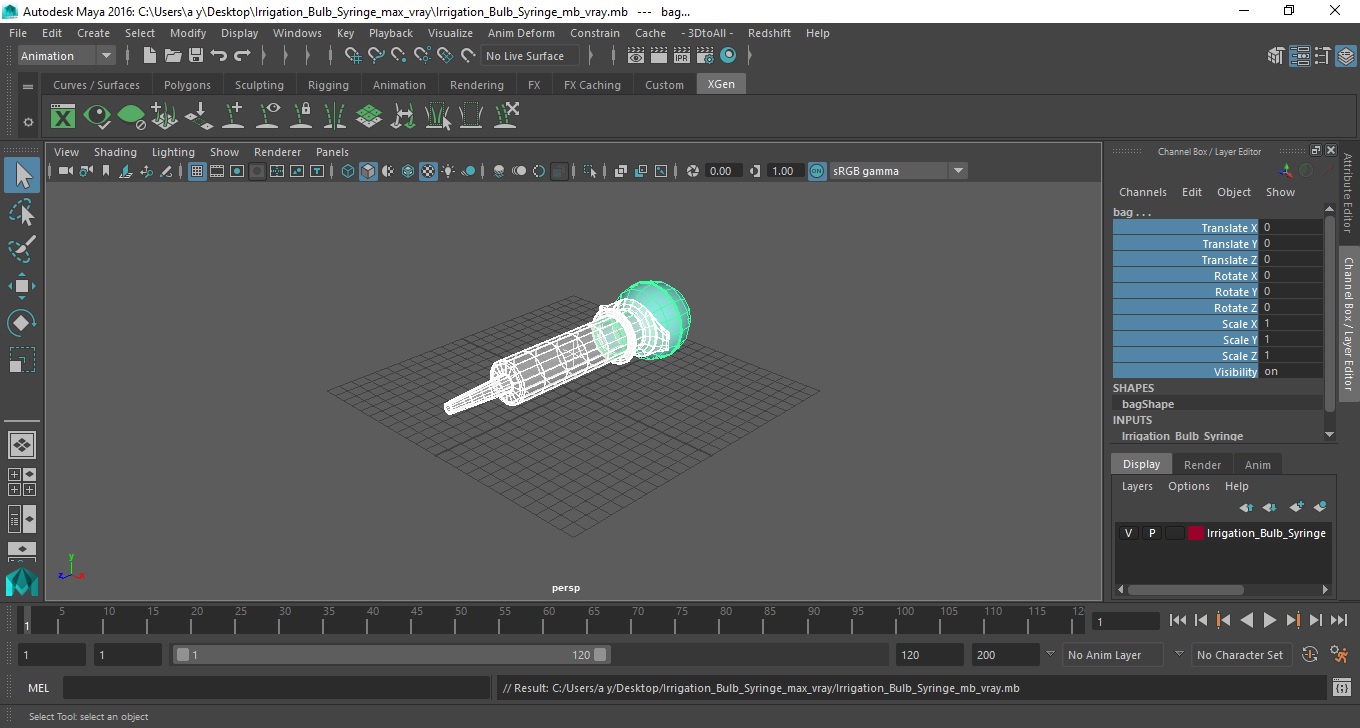The width and height of the screenshot is (1360, 728).
Task: Click the Options menu in Layer Editor
Action: click(1189, 486)
